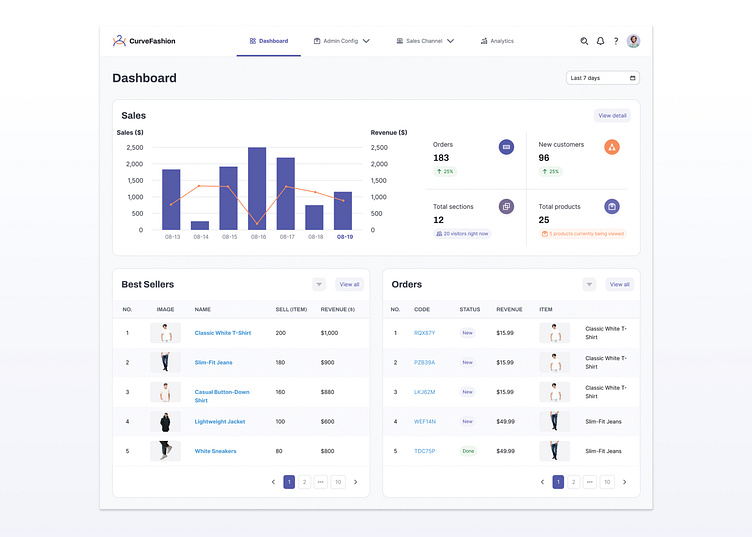The width and height of the screenshot is (752, 537).
Task: Click the CurveFashion logo
Action: coord(144,41)
